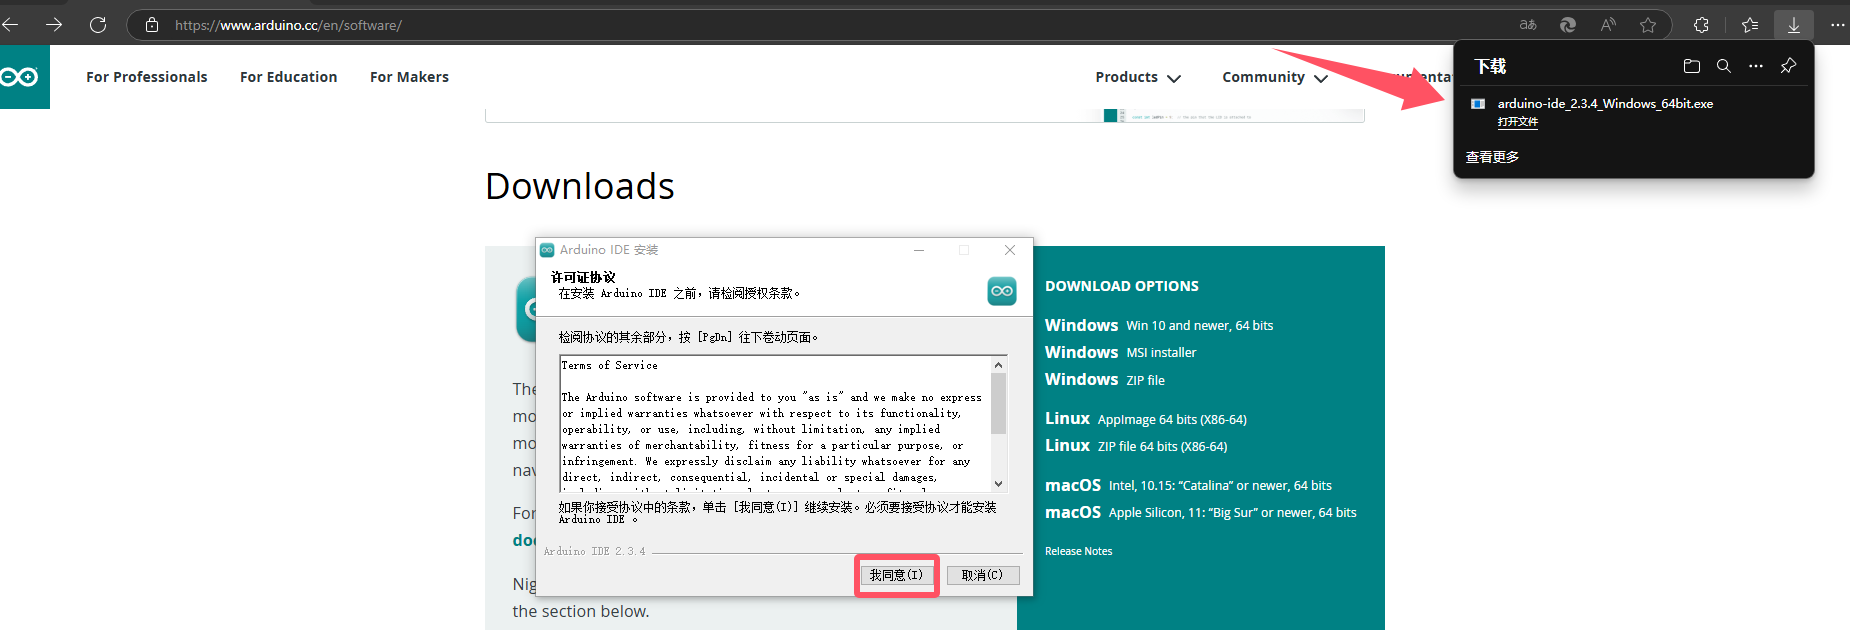
Task: Click the Downloads page heading
Action: point(580,186)
